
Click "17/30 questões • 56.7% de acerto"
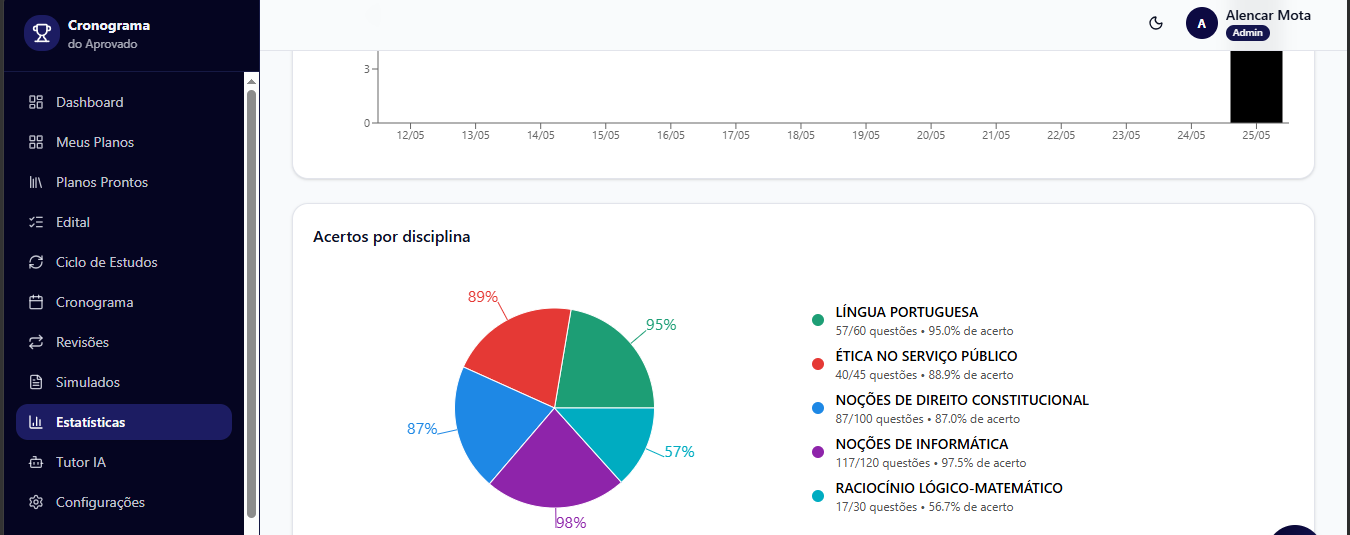(925, 507)
